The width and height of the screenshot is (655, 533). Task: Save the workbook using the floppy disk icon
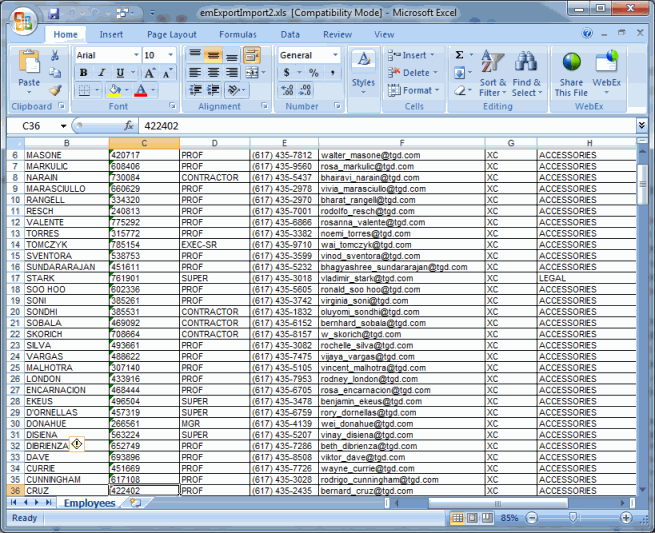pyautogui.click(x=53, y=14)
